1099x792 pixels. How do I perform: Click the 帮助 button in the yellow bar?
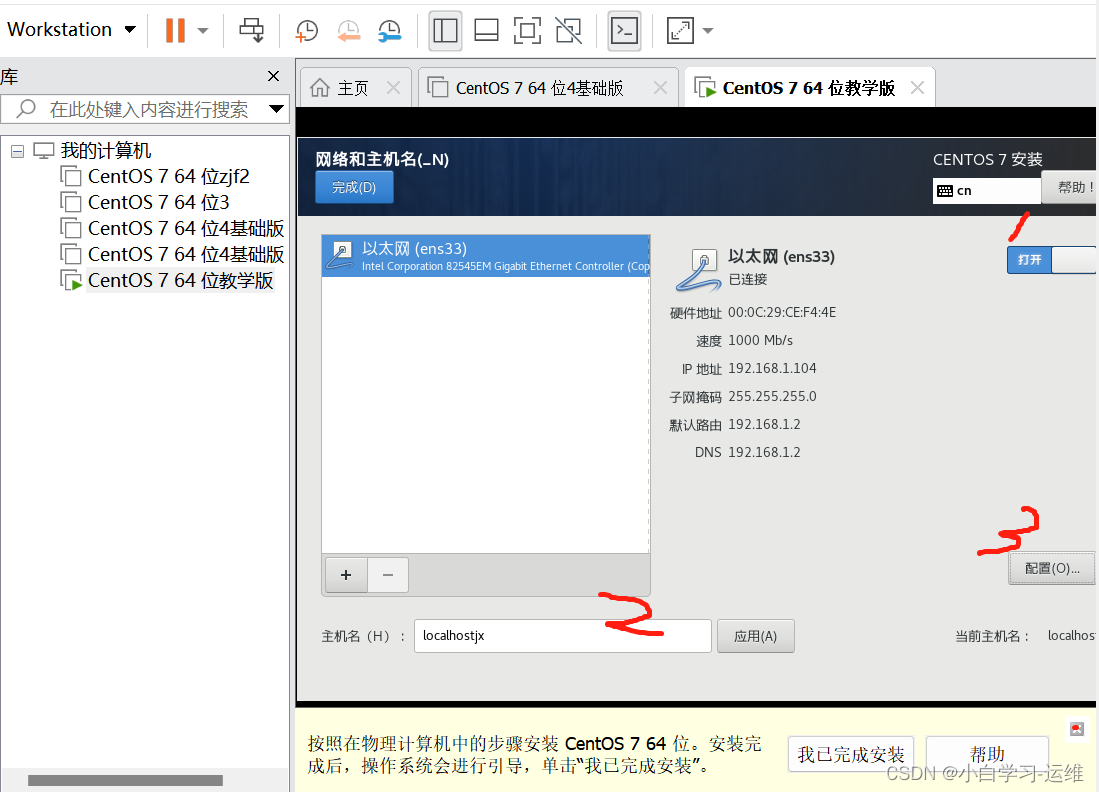pyautogui.click(x=988, y=754)
